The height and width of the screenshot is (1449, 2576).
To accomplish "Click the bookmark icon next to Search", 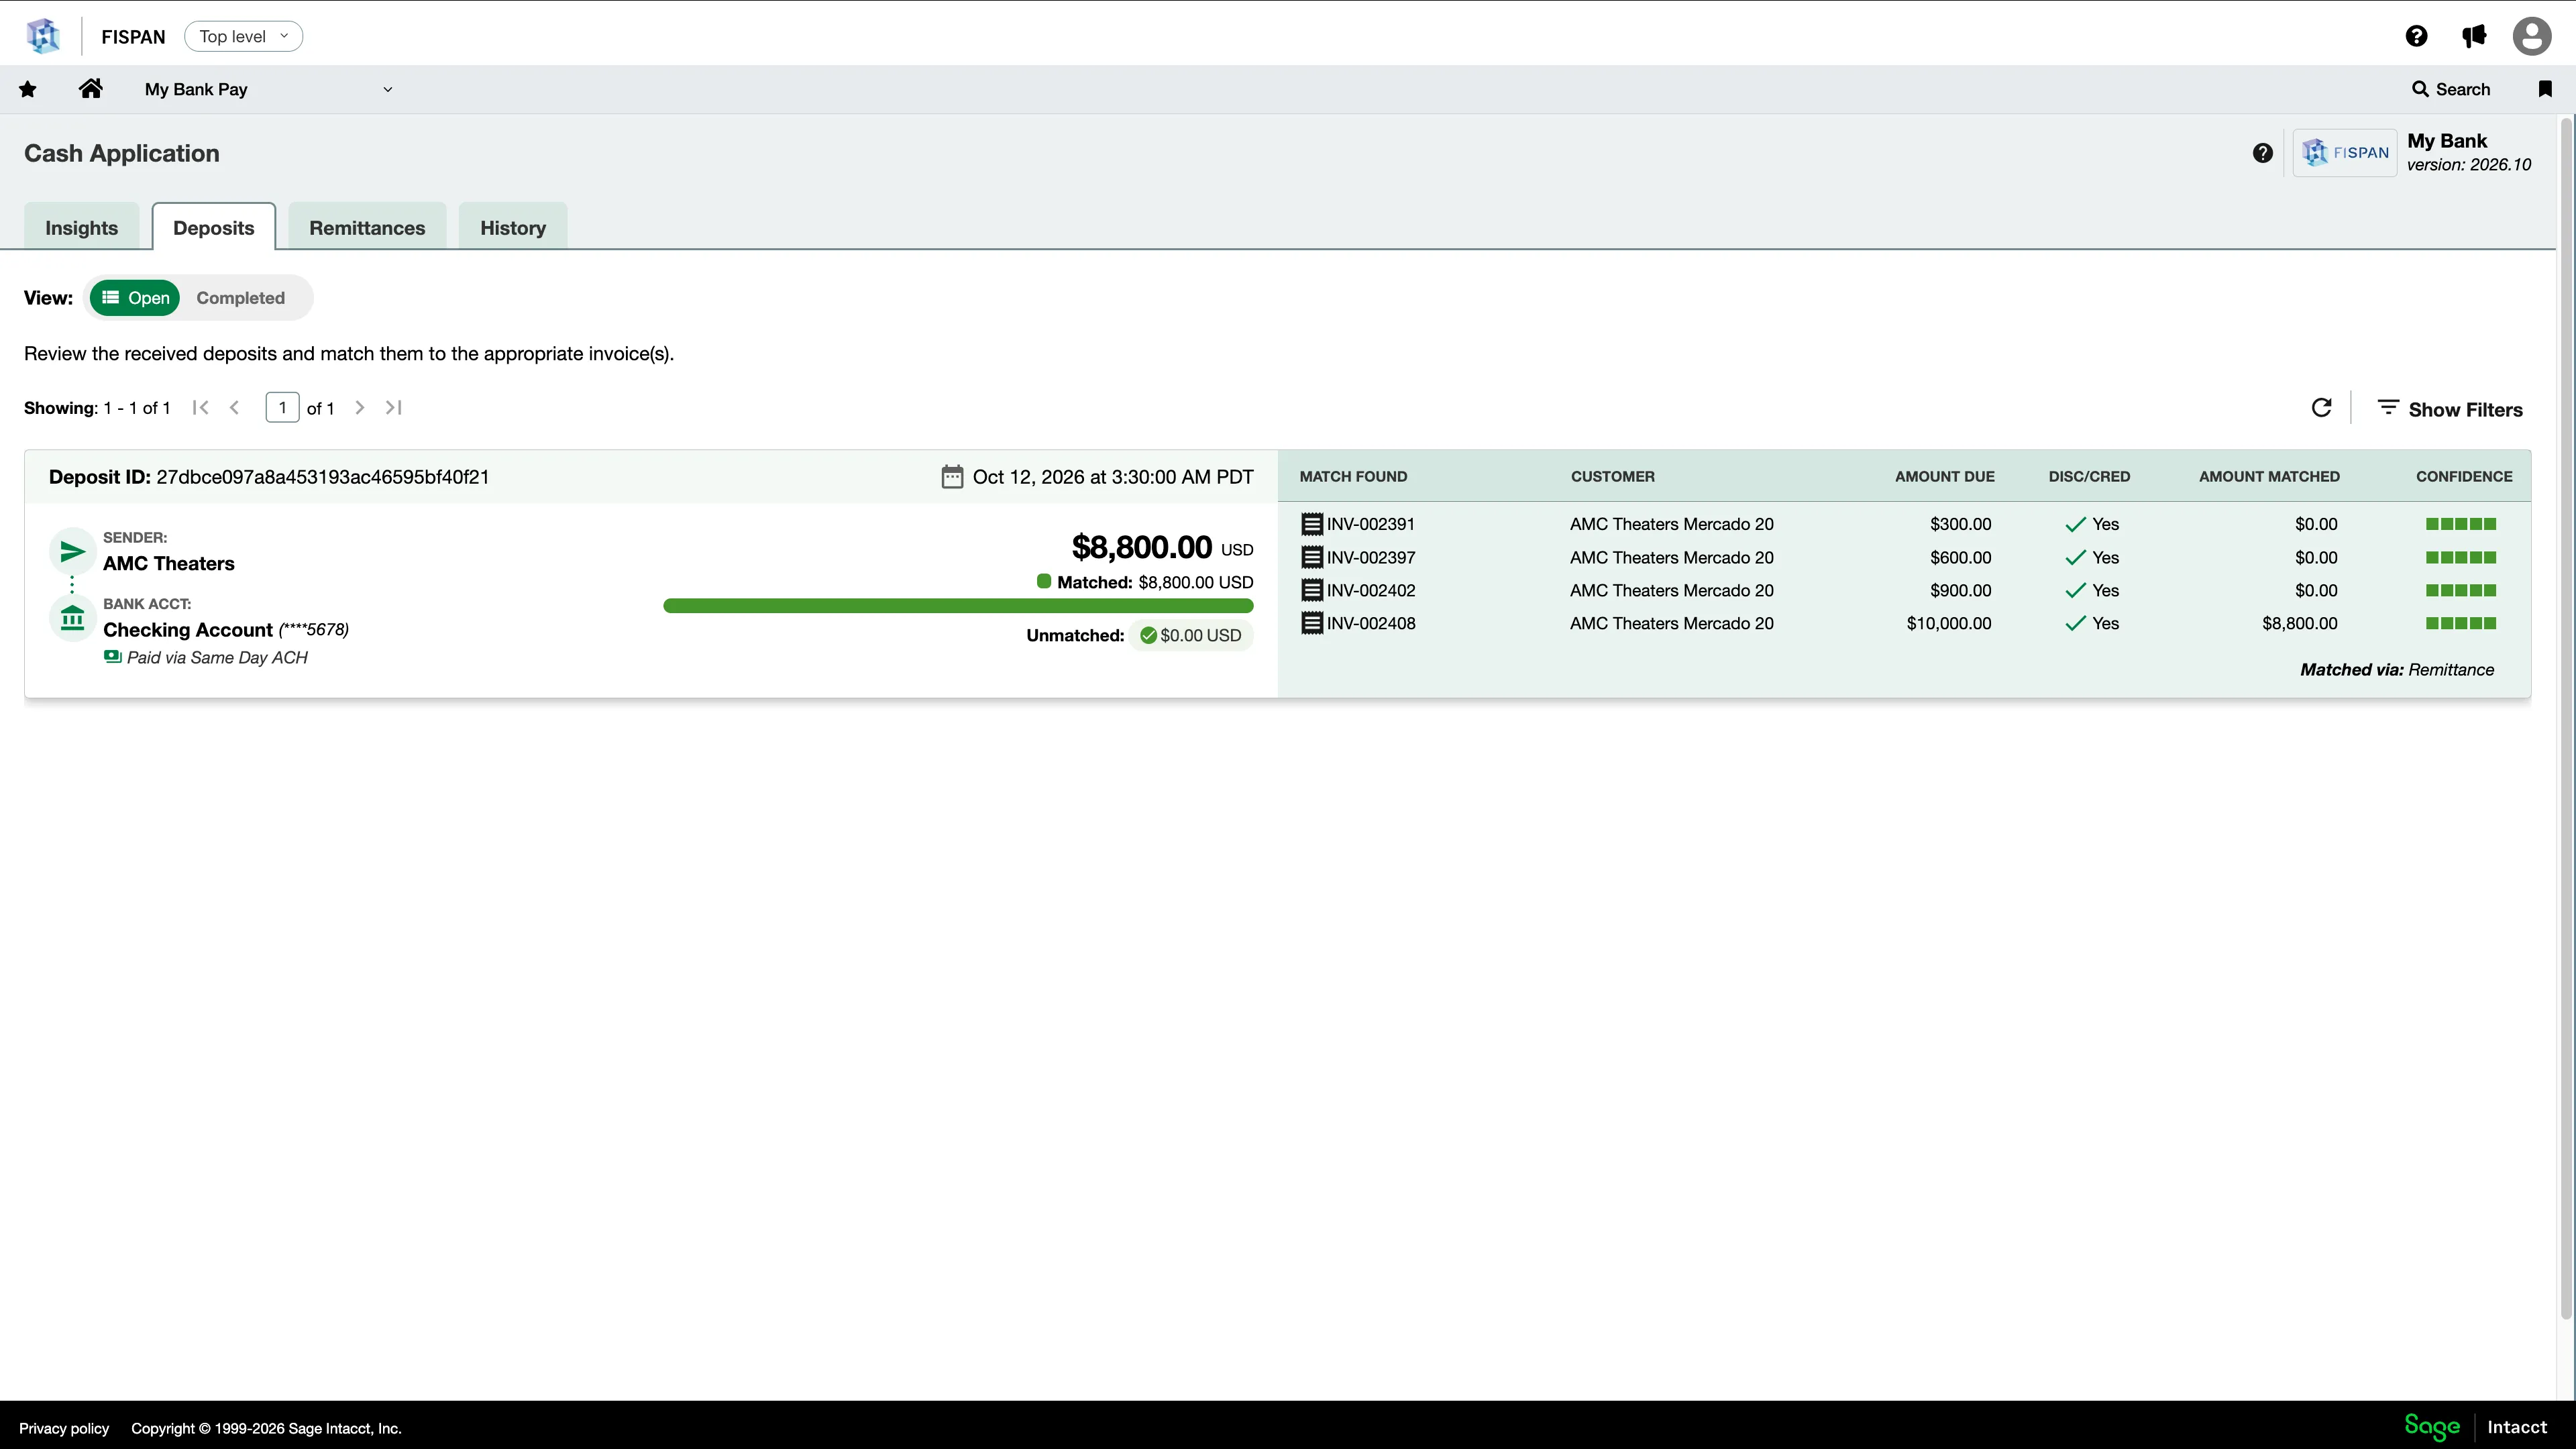I will tap(2545, 89).
